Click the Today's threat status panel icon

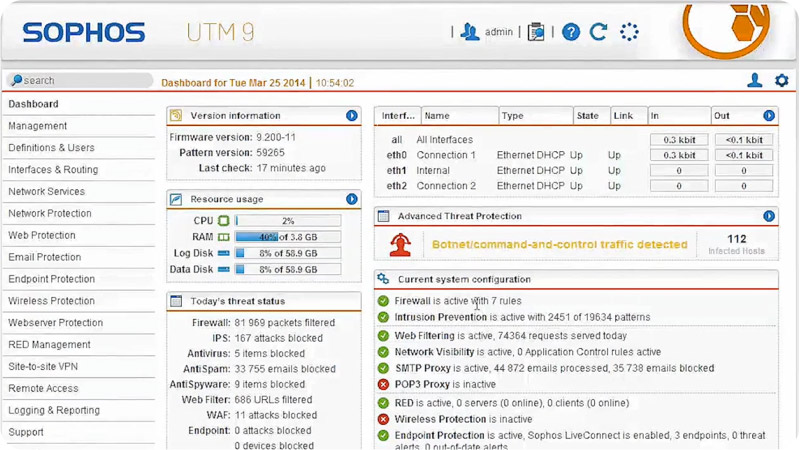pos(176,301)
